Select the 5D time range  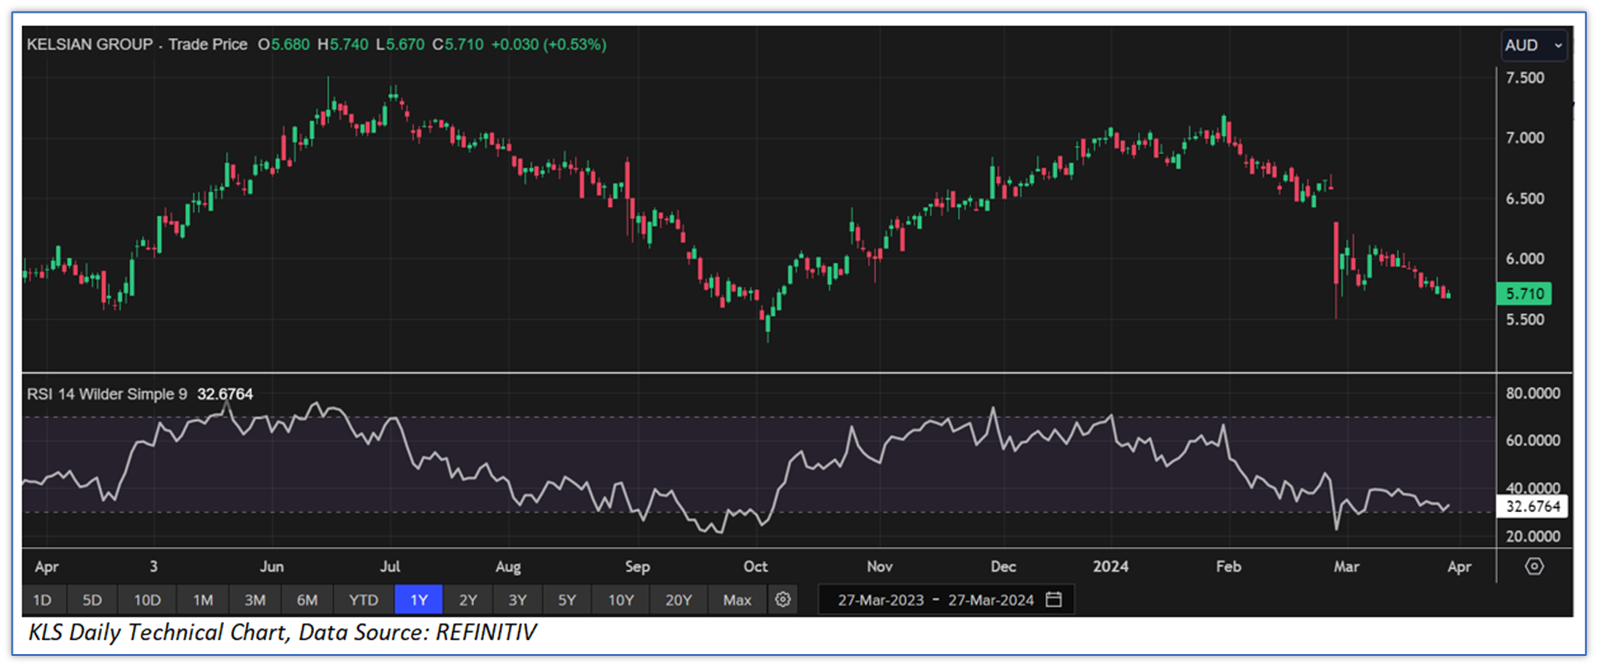point(92,600)
